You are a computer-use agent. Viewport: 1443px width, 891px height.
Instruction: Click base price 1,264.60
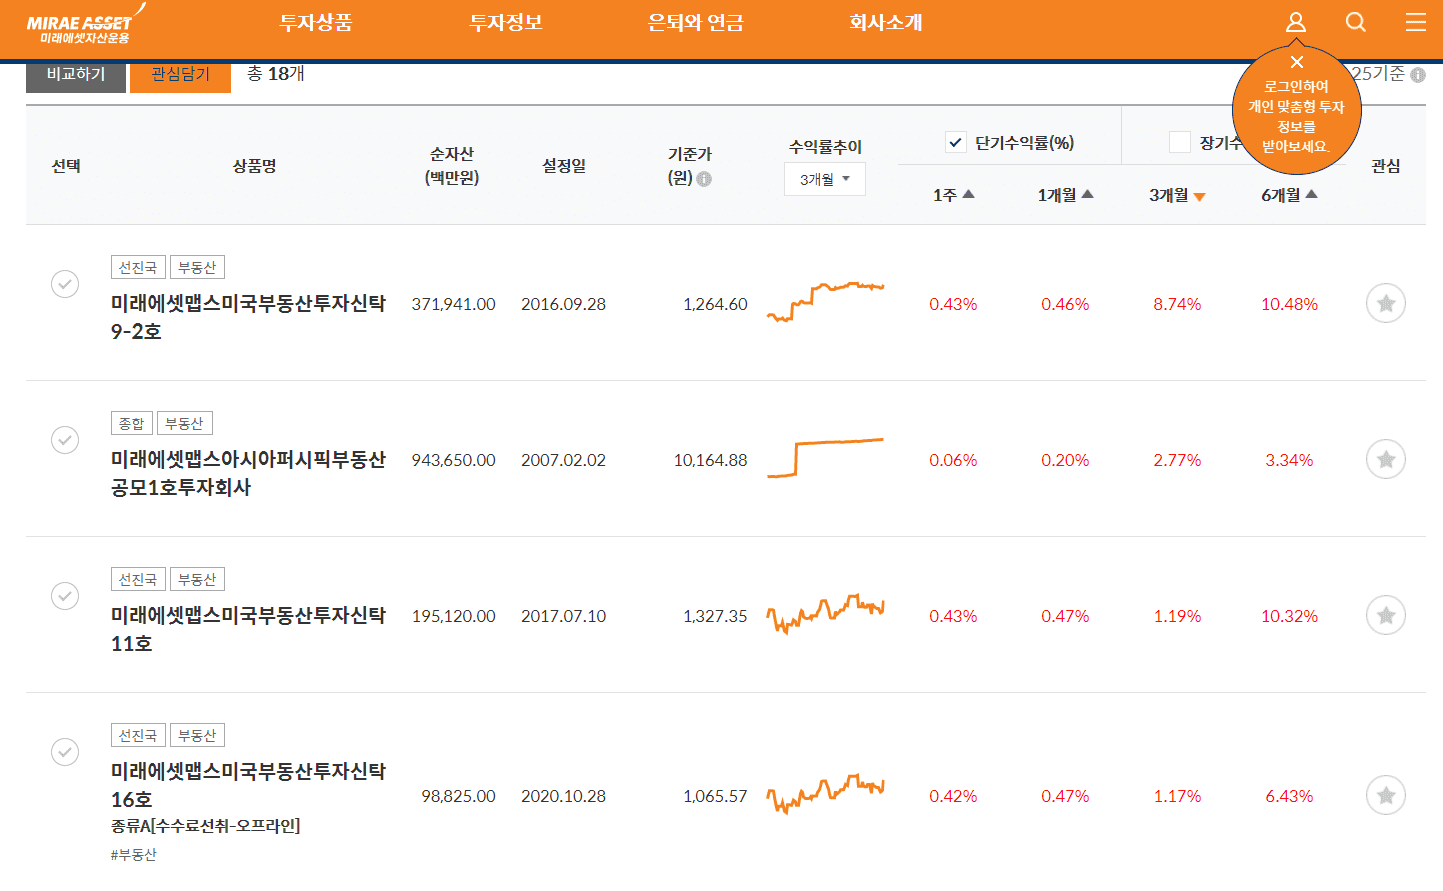[x=715, y=304]
